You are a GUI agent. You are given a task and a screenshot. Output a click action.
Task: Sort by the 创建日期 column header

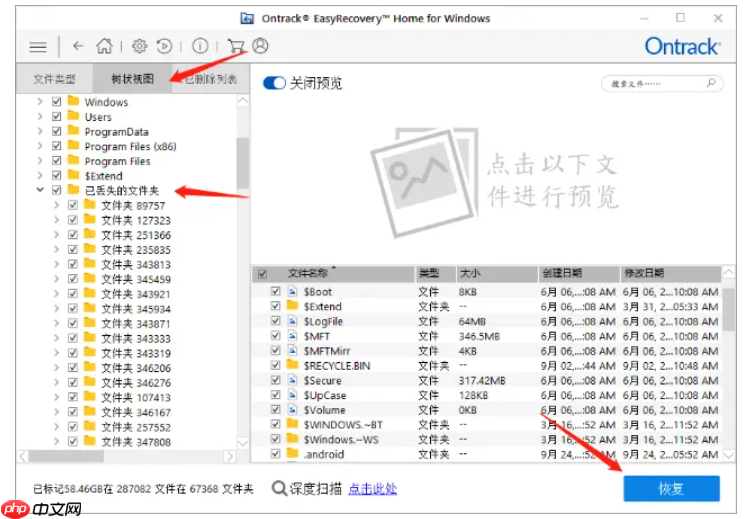(579, 274)
